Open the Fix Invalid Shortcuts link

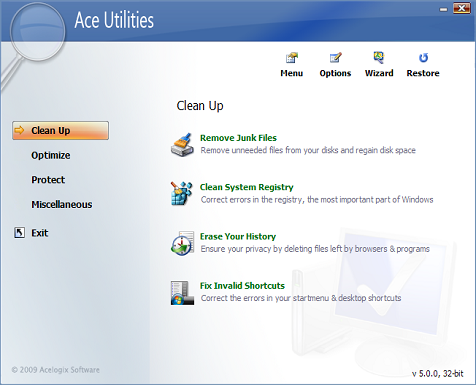pyautogui.click(x=242, y=286)
